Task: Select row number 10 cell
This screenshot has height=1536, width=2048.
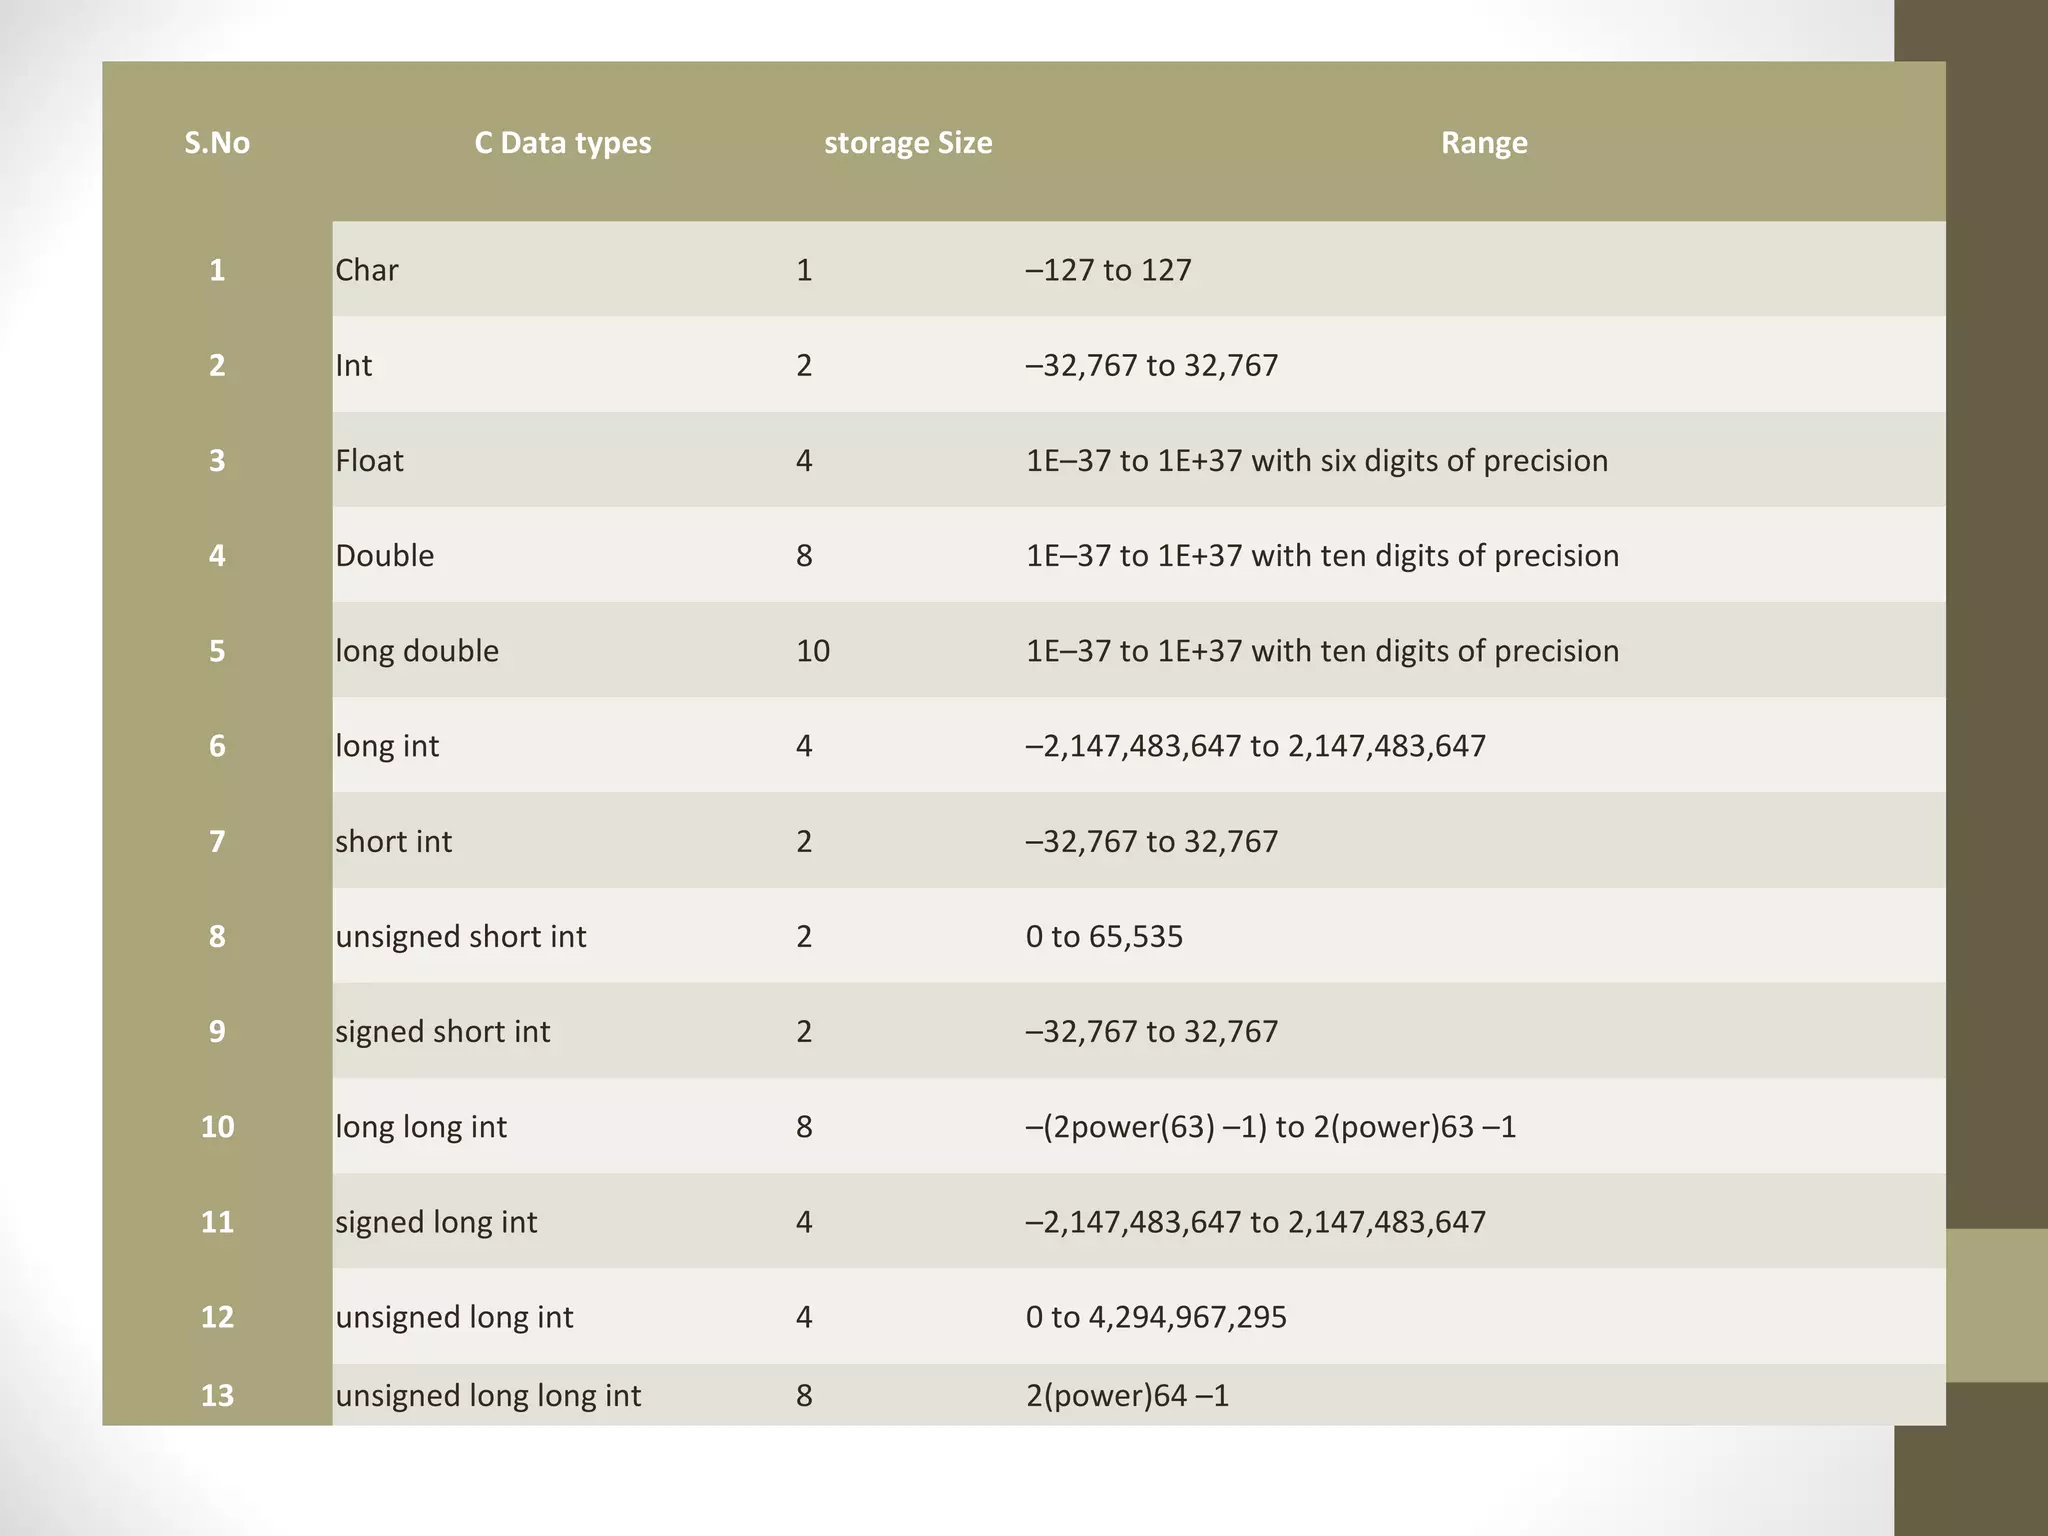Action: (217, 1127)
